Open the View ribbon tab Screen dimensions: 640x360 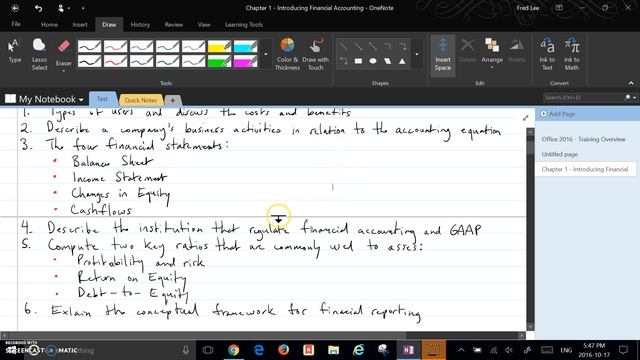pyautogui.click(x=204, y=24)
